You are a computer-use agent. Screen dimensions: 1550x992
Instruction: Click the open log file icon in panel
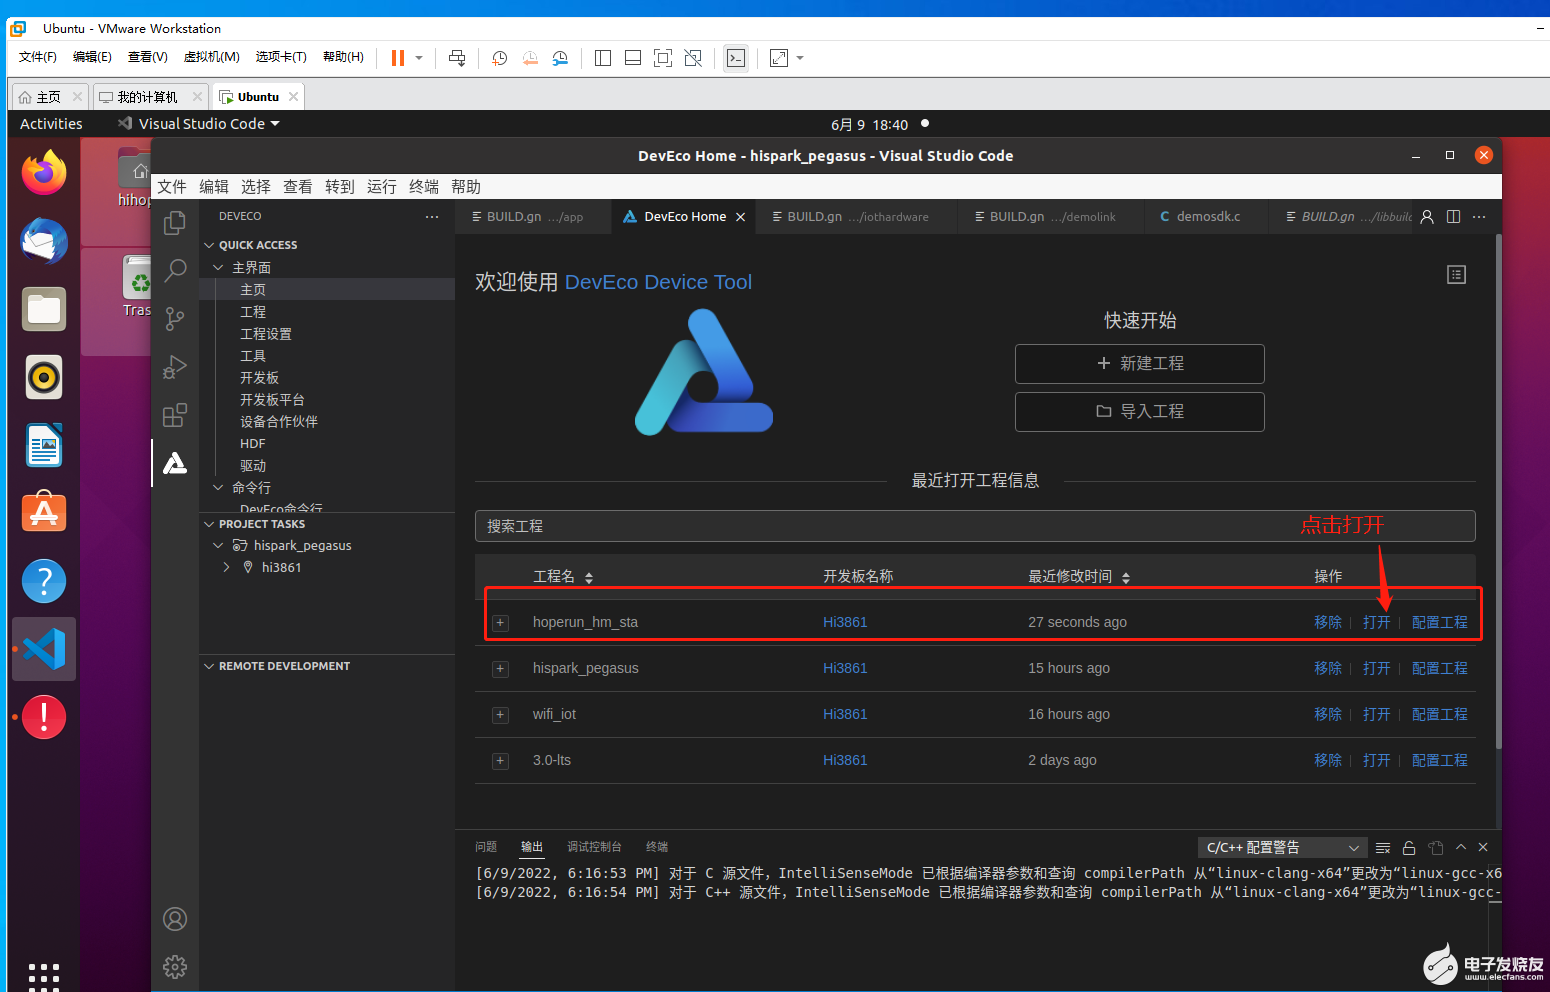pos(1436,848)
